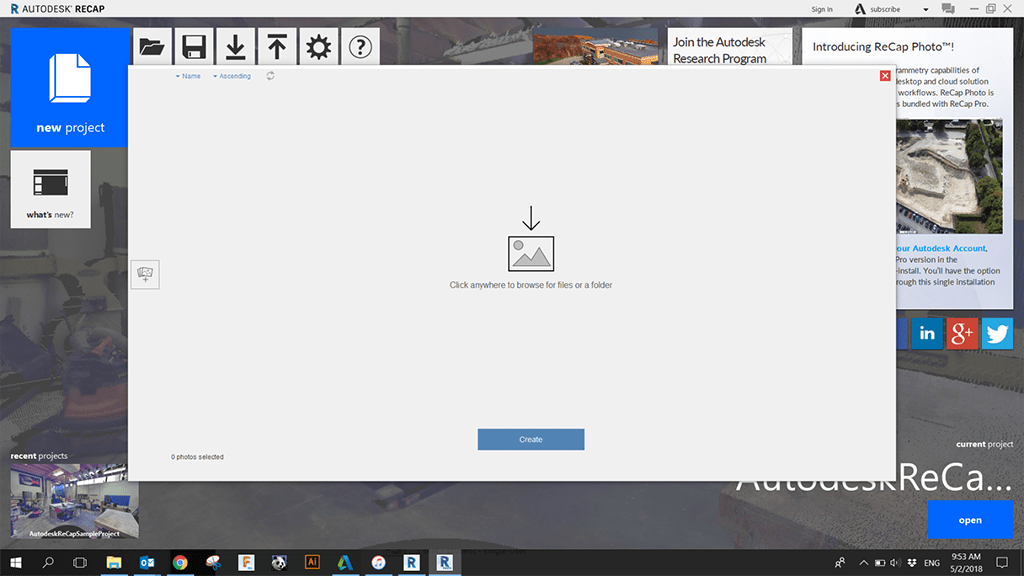The image size is (1024, 576).
Task: Click the open folder icon in toolbar
Action: 152,47
